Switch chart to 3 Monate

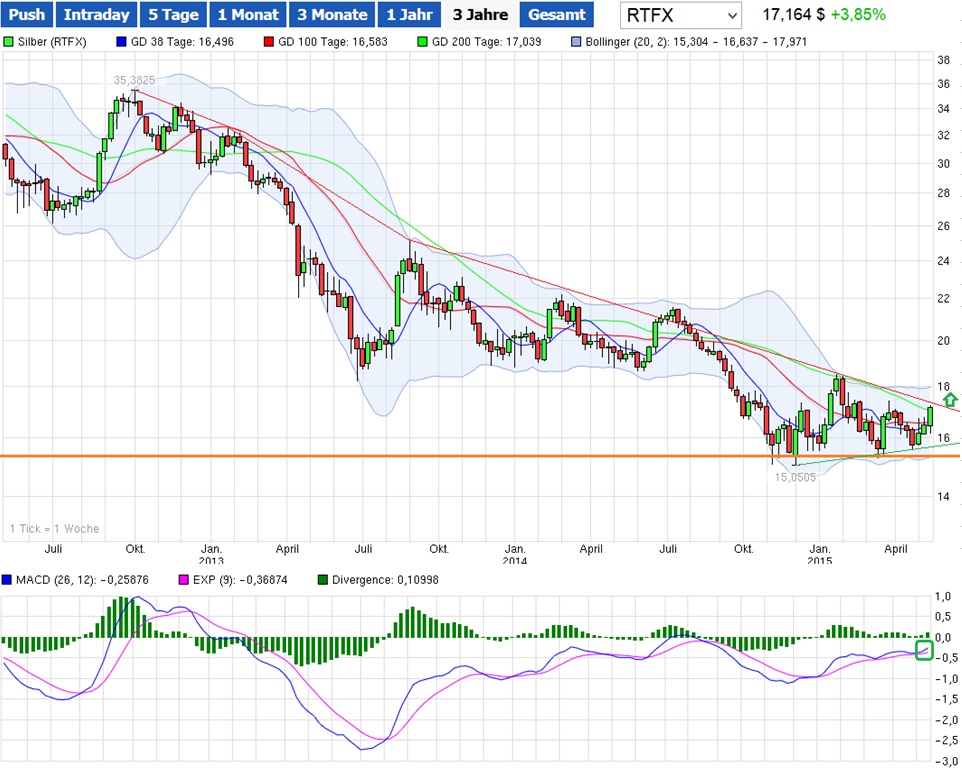click(332, 15)
